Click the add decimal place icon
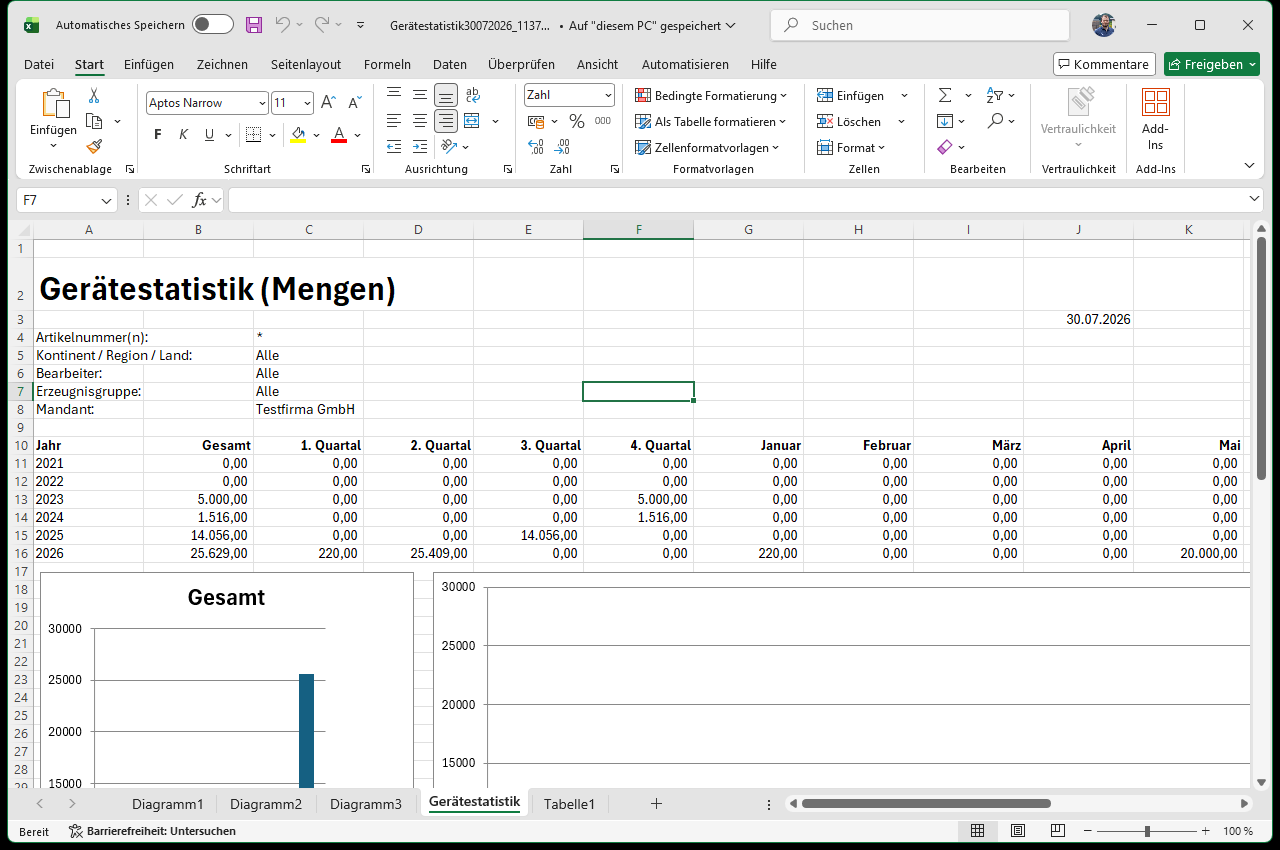 (x=535, y=147)
